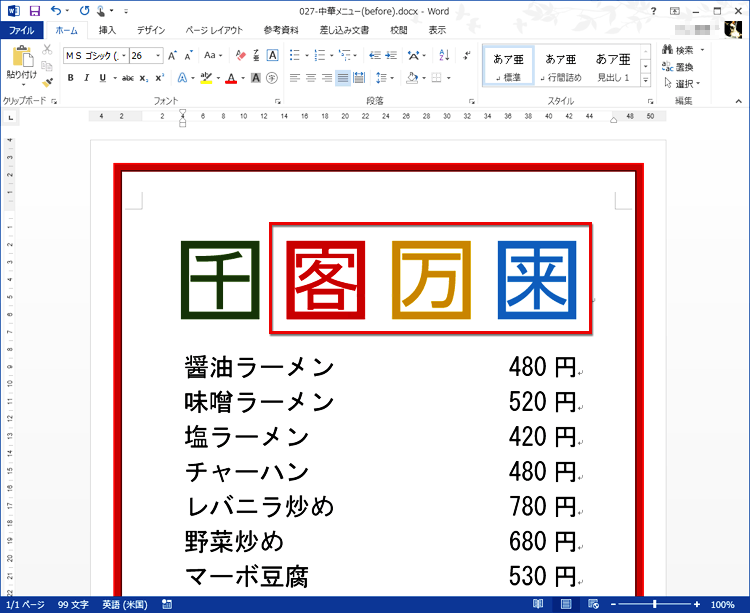Open the font size dropdown
The height and width of the screenshot is (613, 750).
158,56
